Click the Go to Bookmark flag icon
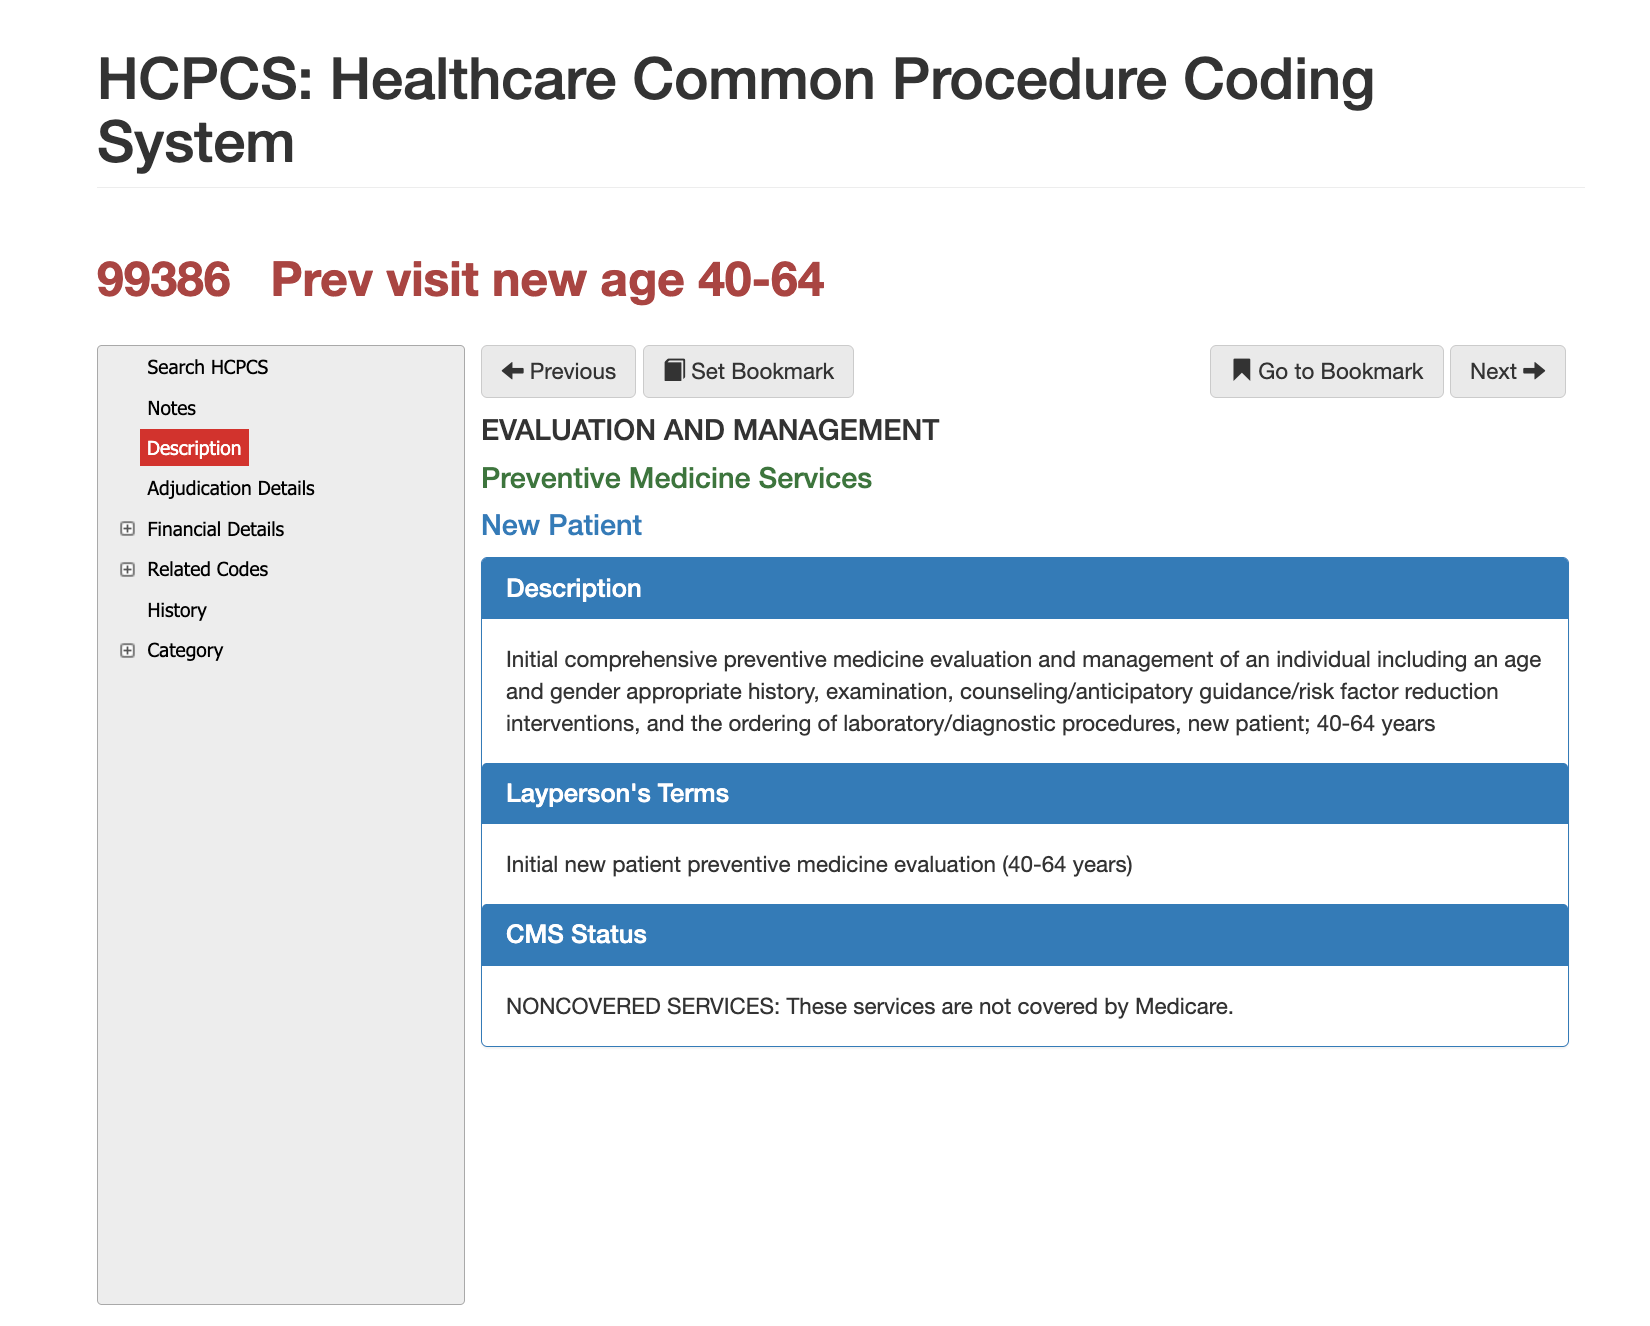Viewport: 1650px width, 1326px height. pyautogui.click(x=1241, y=371)
